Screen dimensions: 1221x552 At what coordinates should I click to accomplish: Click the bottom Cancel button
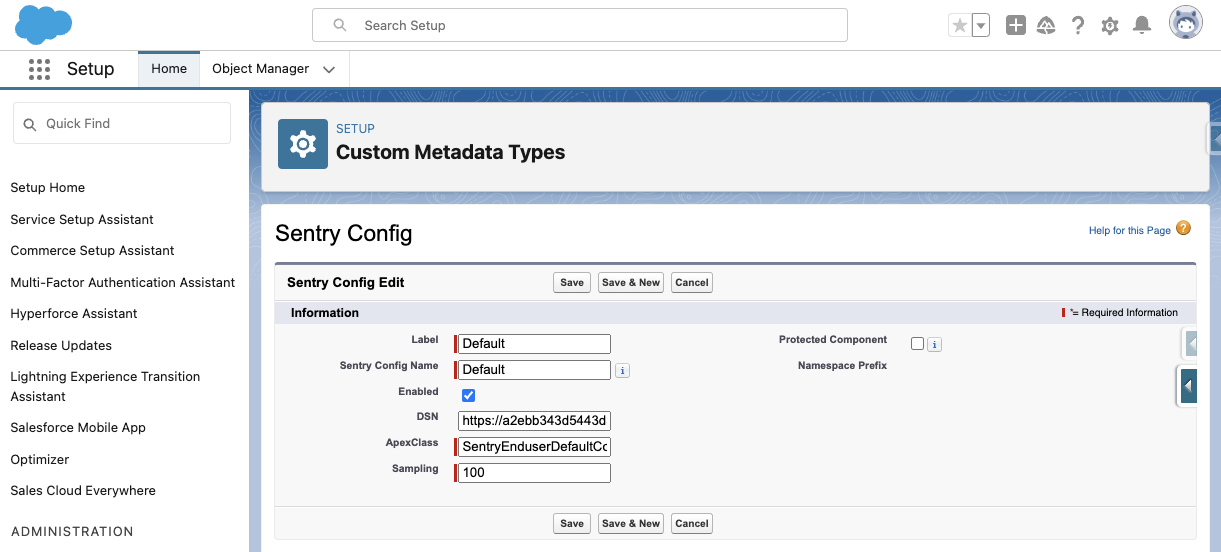tap(692, 523)
